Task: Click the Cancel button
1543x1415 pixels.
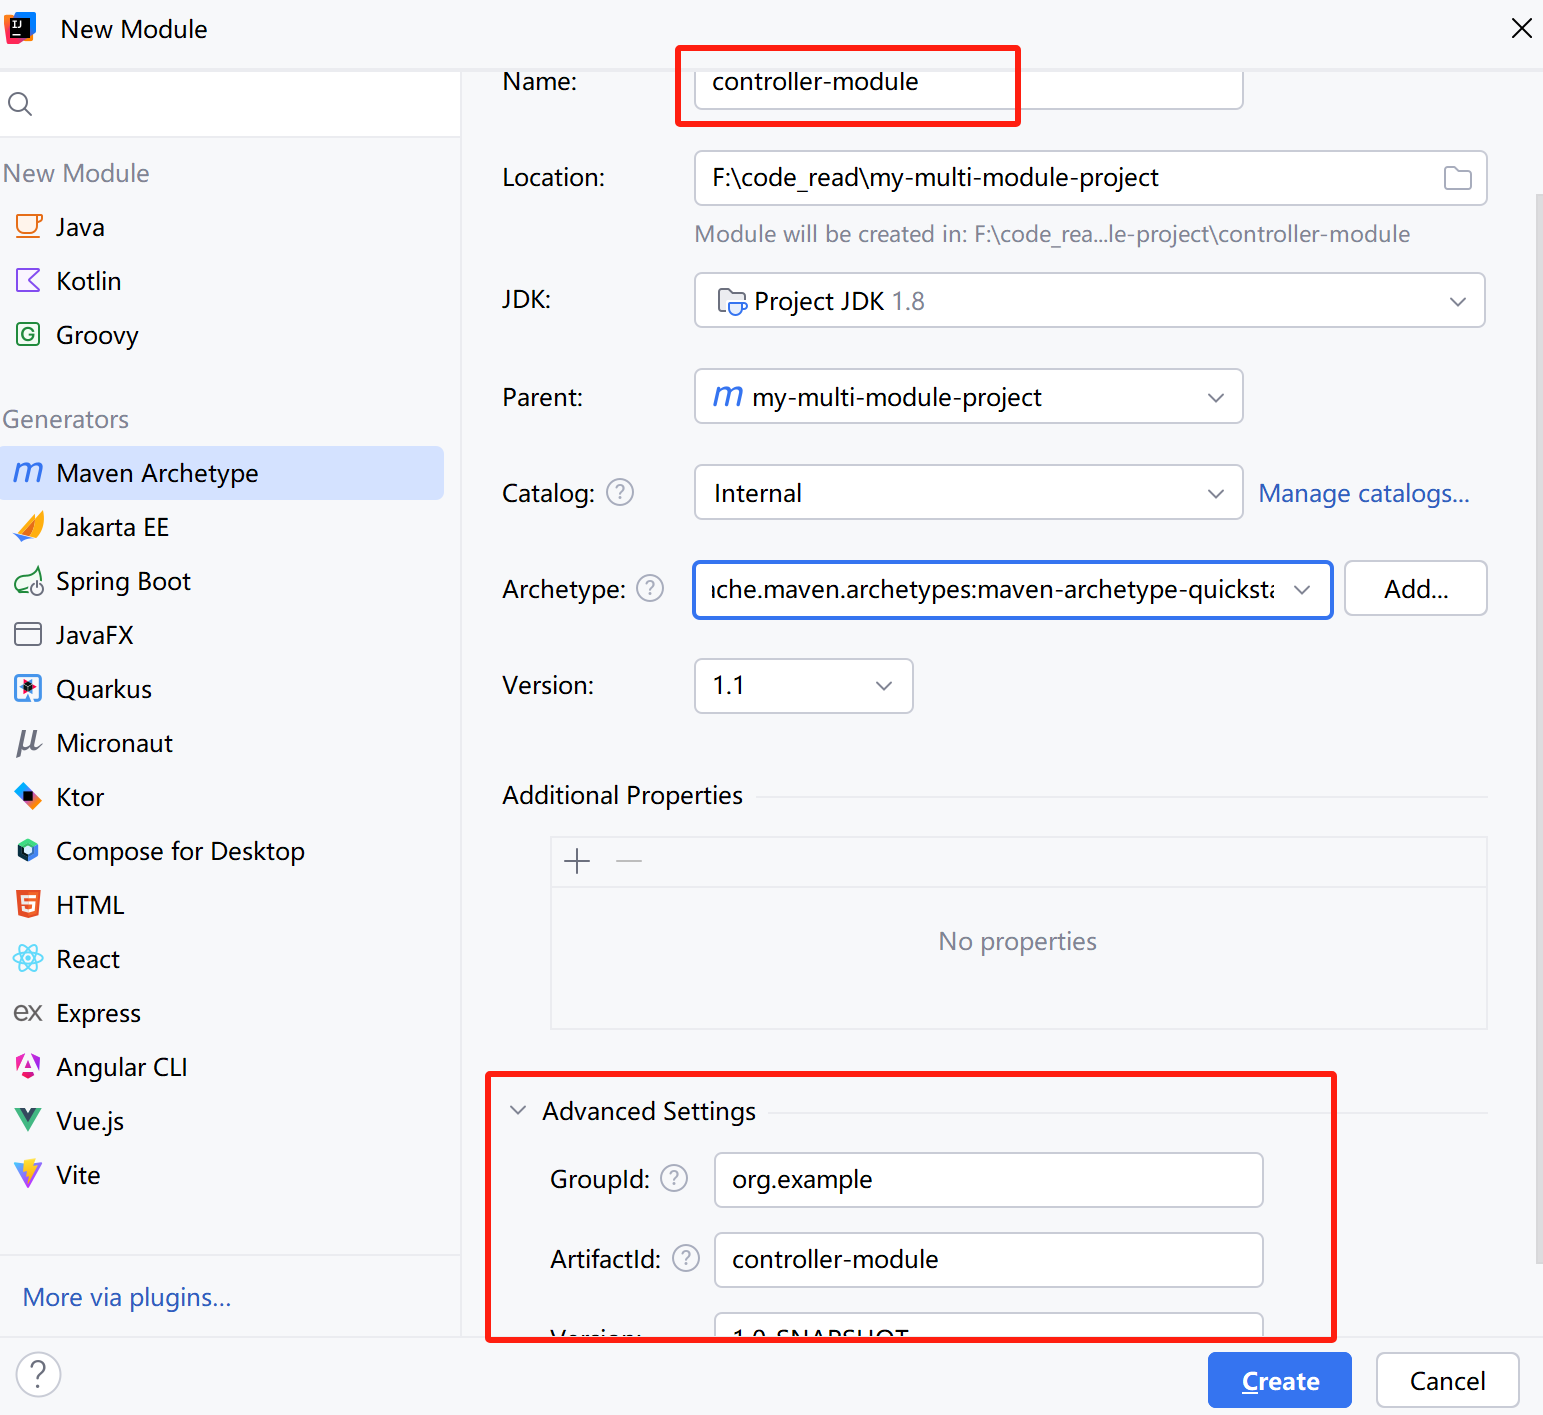Action: (1447, 1380)
